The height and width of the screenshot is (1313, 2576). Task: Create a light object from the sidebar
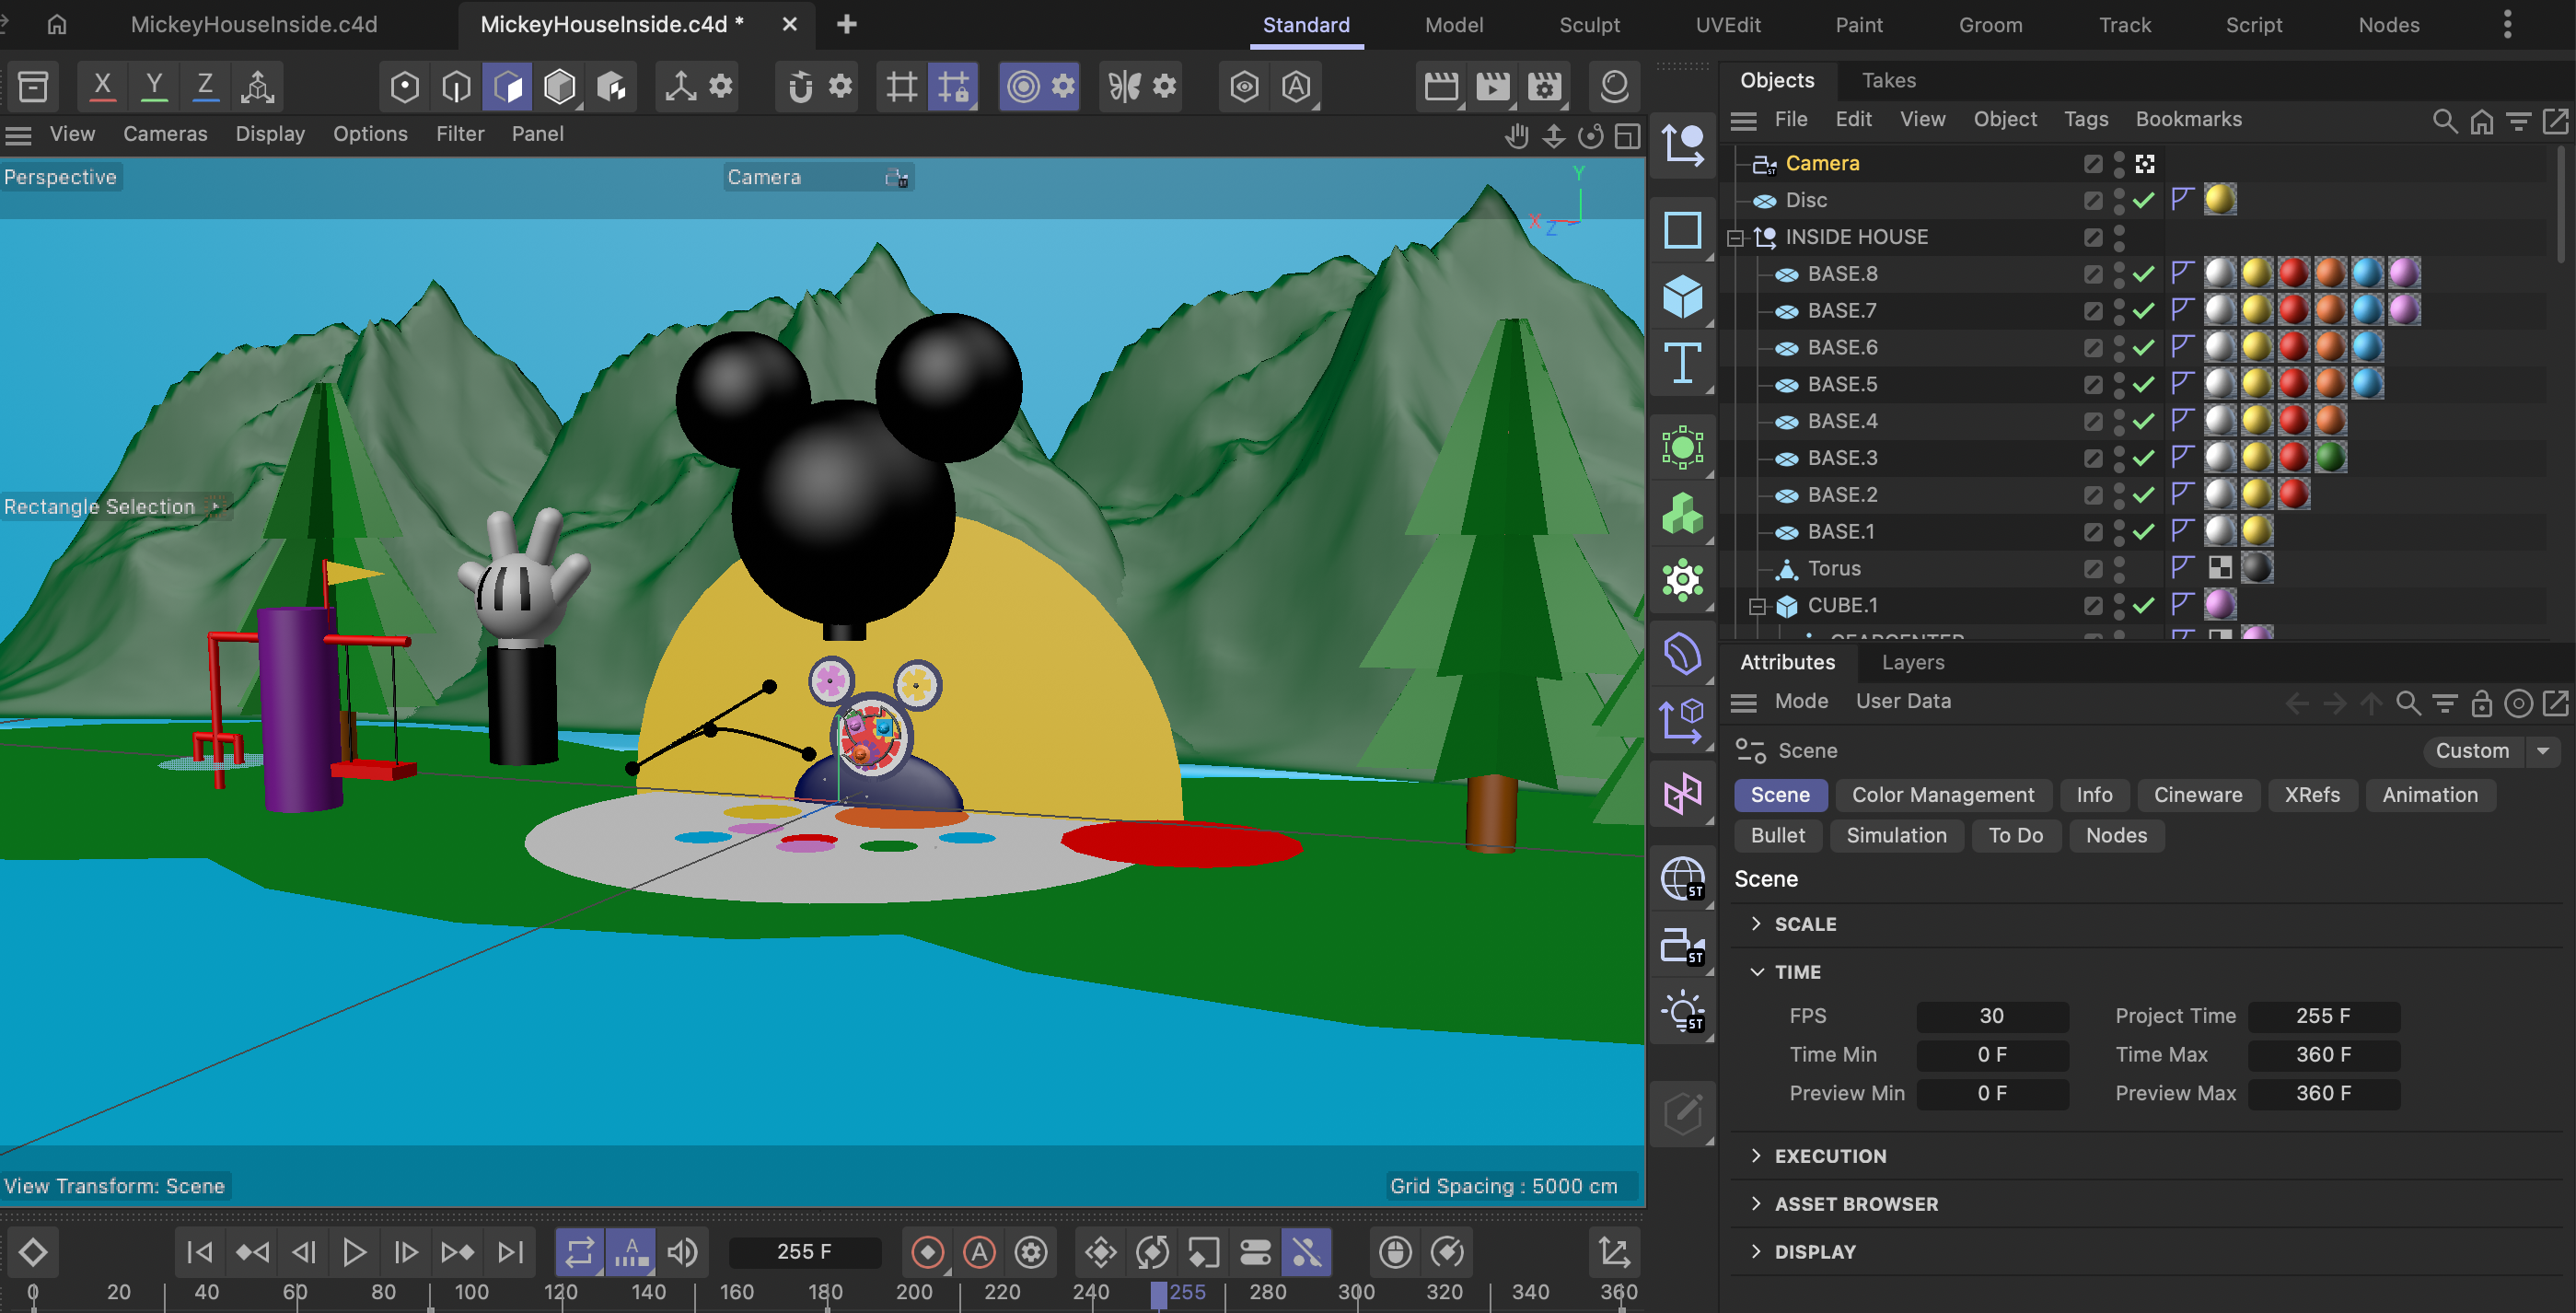pos(1684,1011)
